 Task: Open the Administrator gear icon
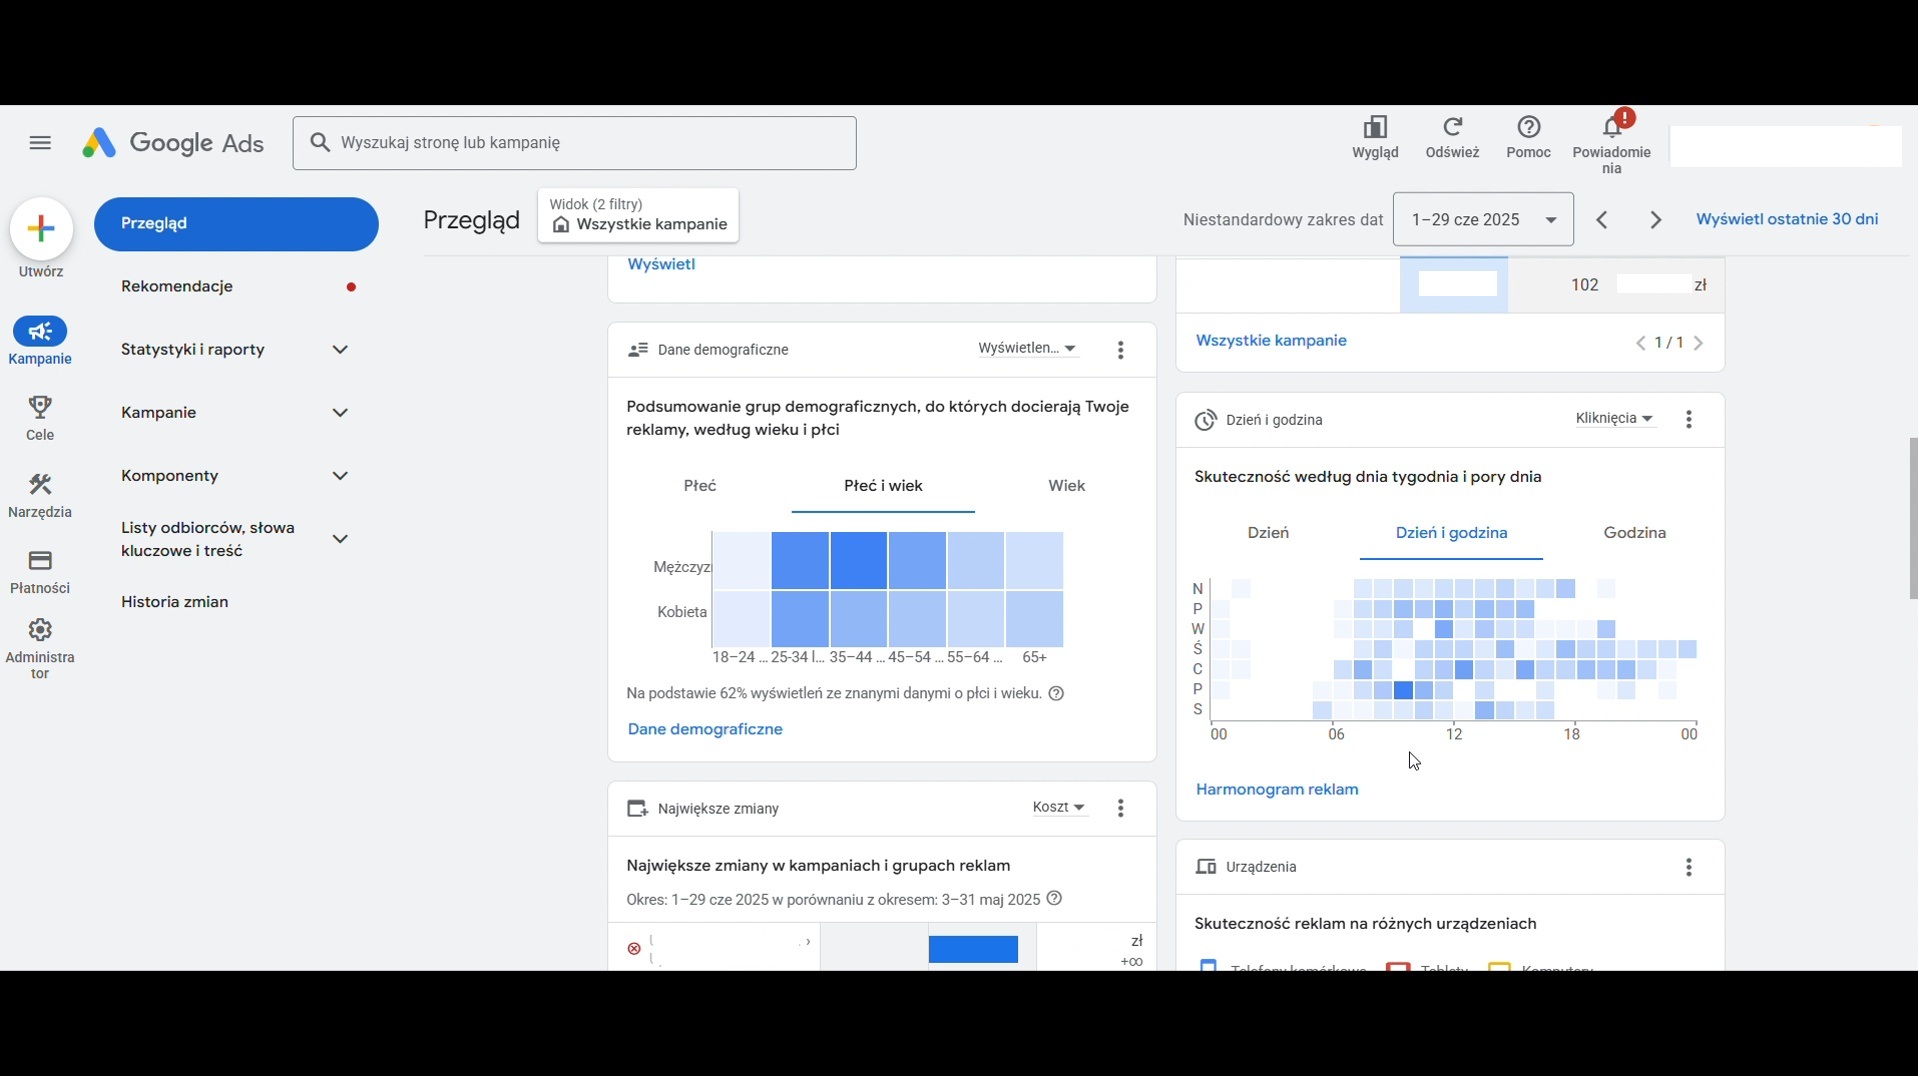click(x=40, y=631)
